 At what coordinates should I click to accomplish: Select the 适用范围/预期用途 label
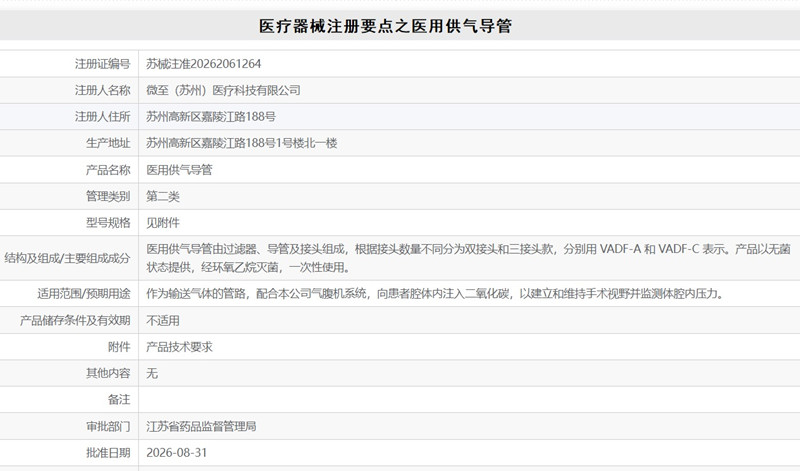click(x=84, y=294)
